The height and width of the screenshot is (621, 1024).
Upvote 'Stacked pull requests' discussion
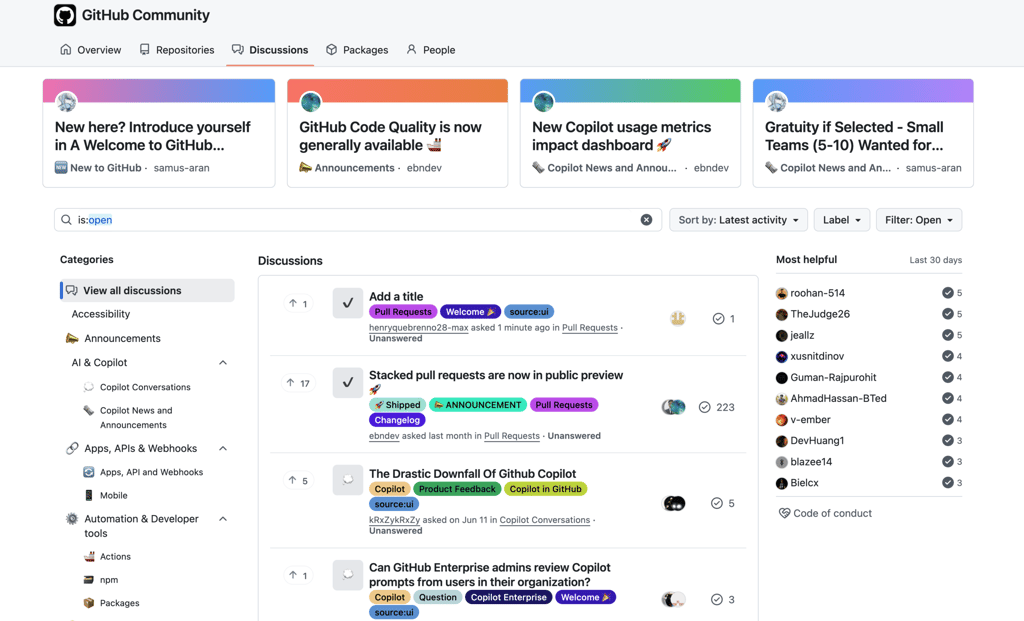(x=298, y=383)
